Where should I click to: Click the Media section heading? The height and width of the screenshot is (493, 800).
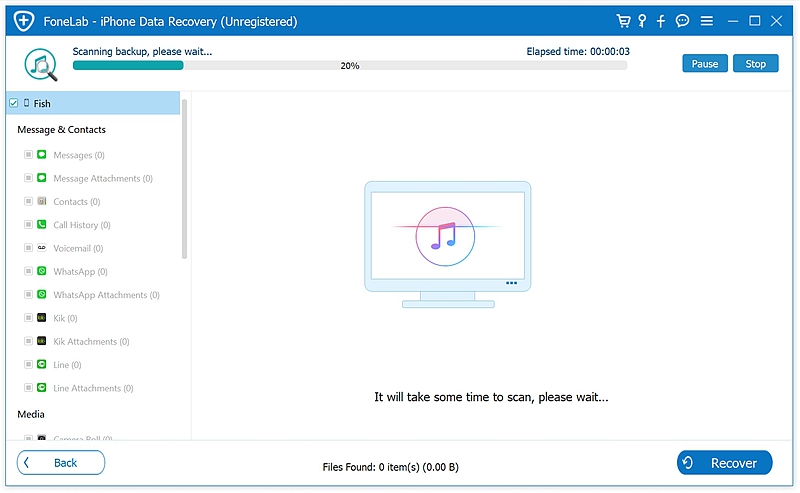coord(31,414)
